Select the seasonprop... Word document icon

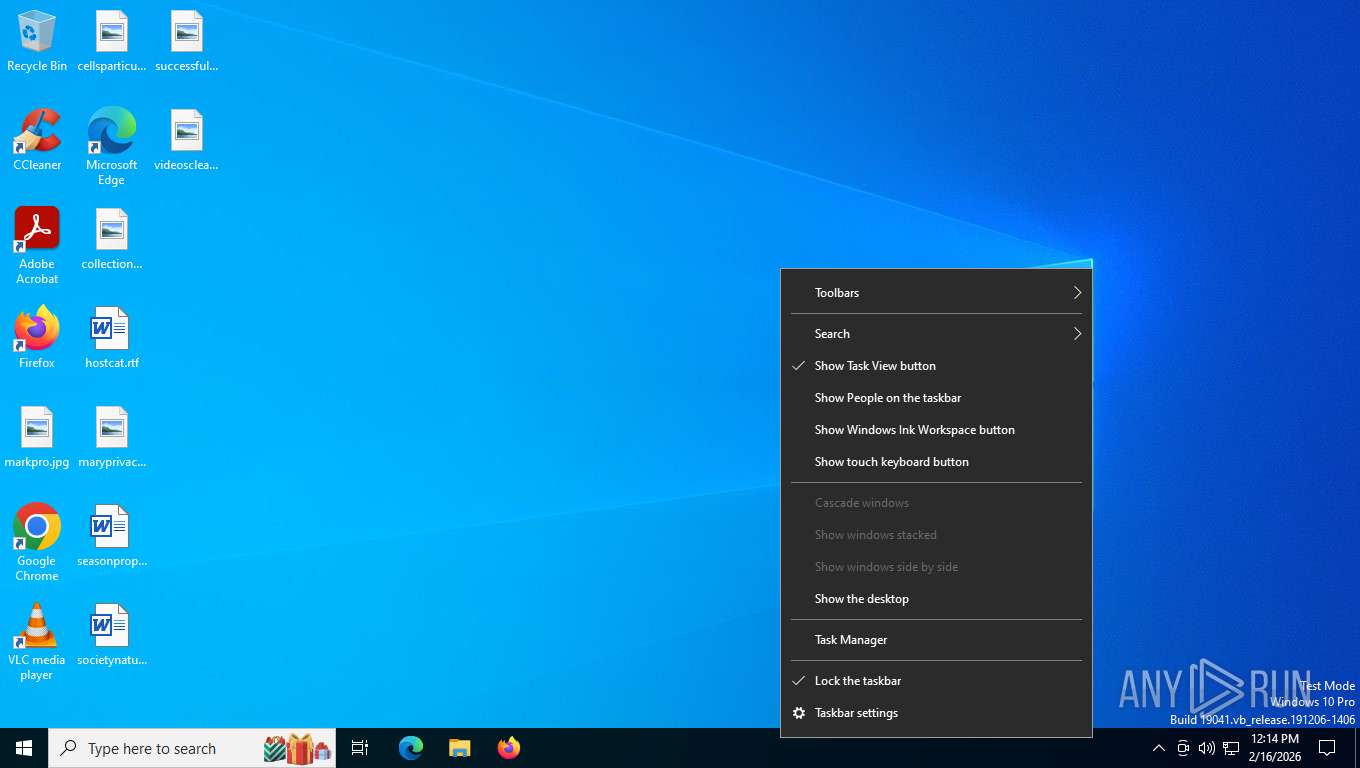pyautogui.click(x=112, y=536)
